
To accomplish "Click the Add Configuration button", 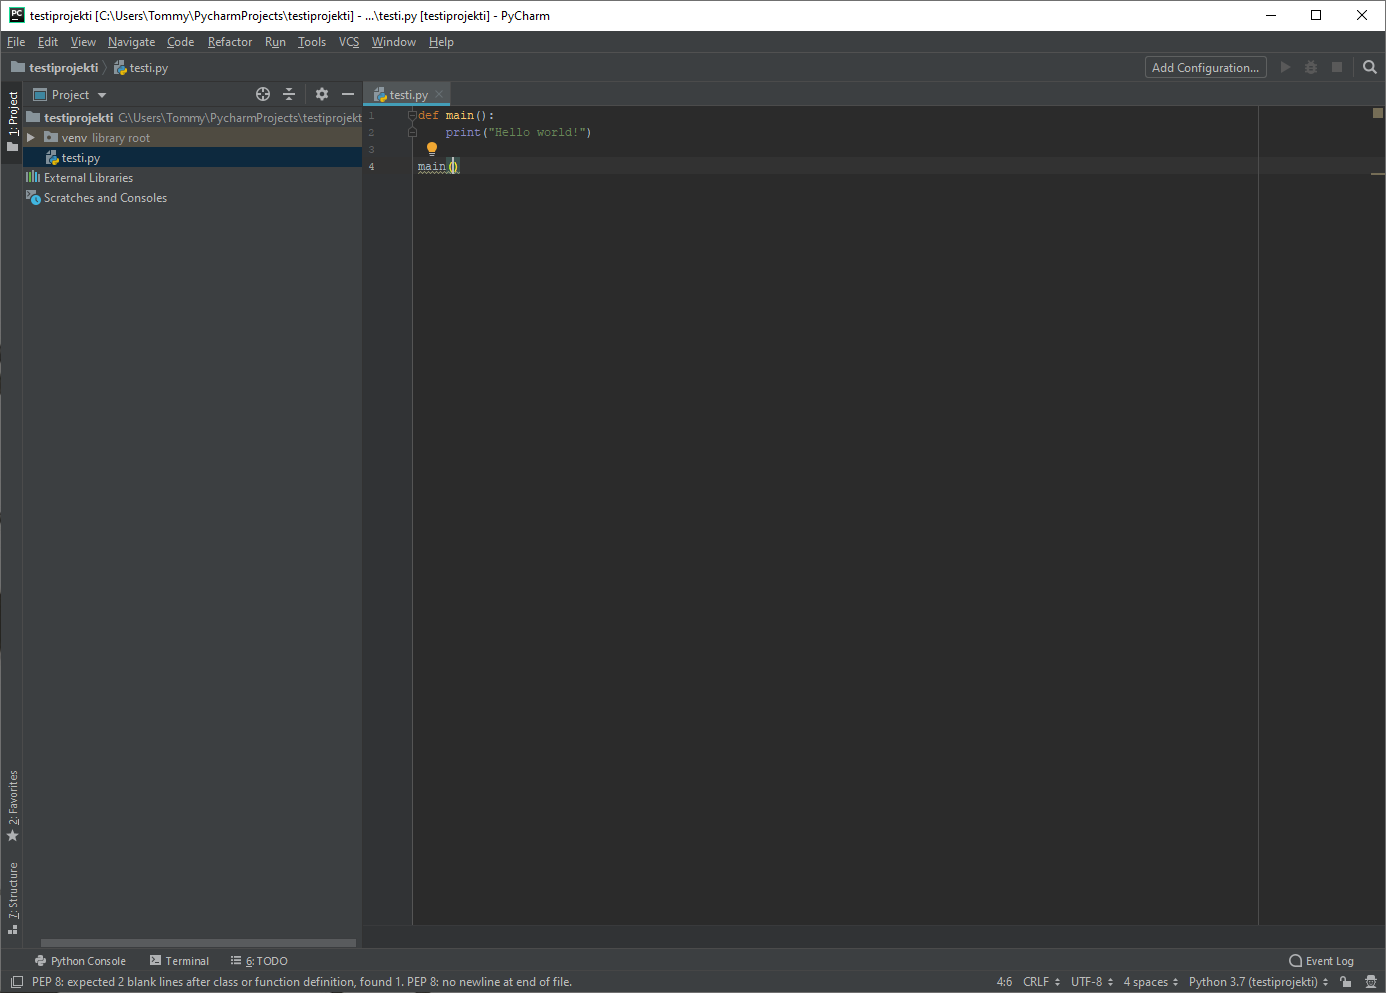I will pos(1205,67).
